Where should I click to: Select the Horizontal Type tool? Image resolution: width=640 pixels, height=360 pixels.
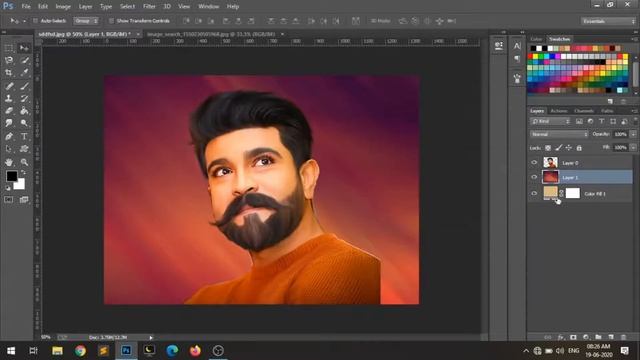coord(24,136)
